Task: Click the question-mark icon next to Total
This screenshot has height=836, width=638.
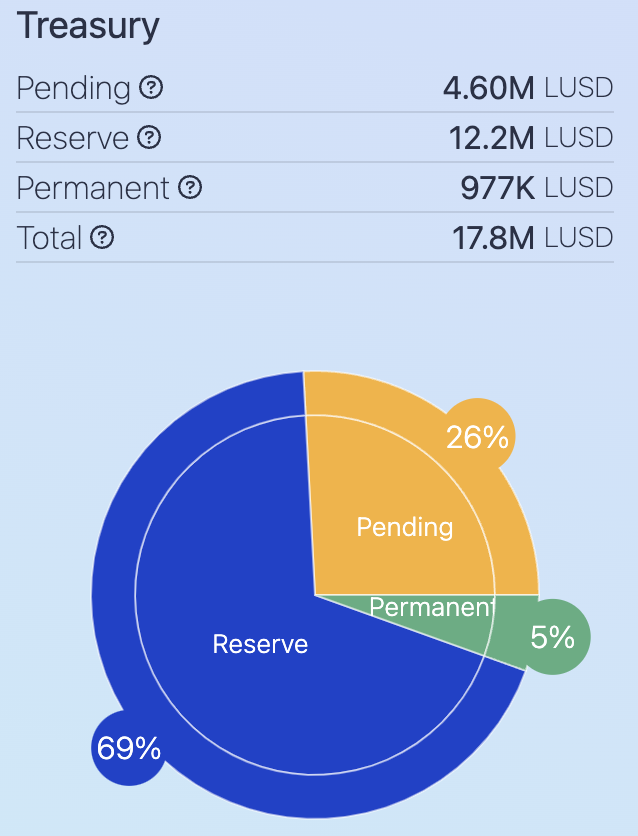Action: tap(102, 238)
